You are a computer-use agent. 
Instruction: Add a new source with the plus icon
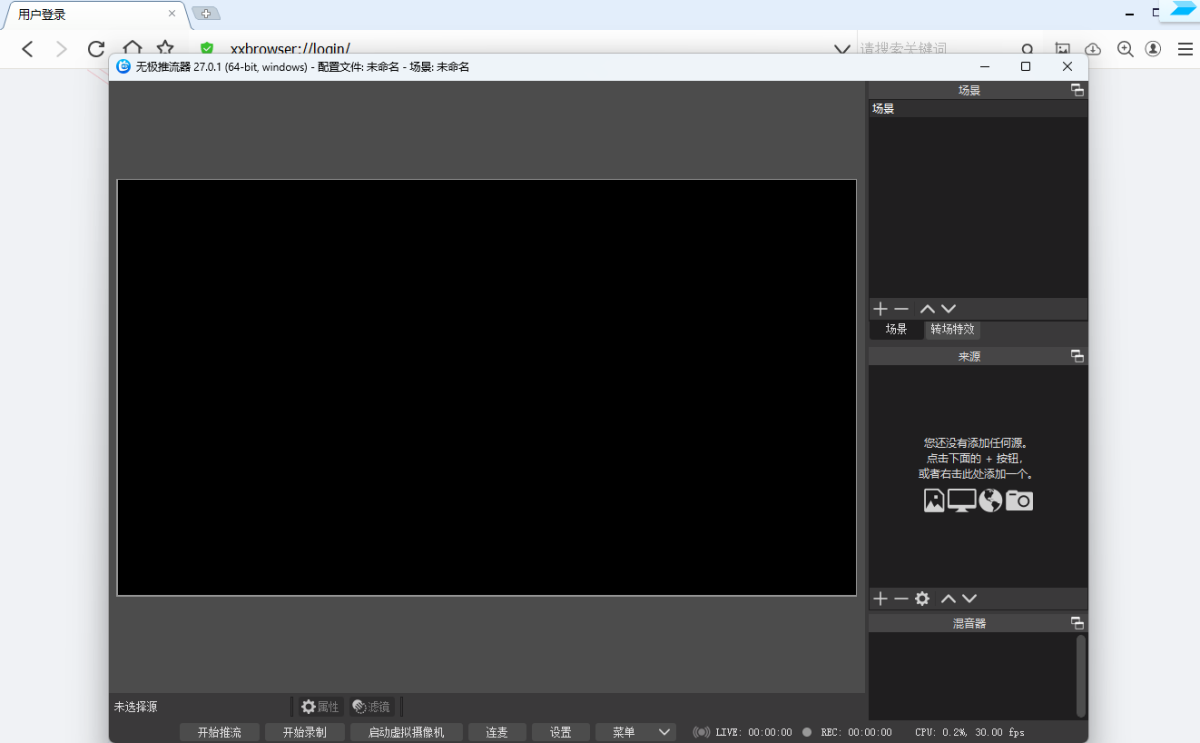click(880, 599)
